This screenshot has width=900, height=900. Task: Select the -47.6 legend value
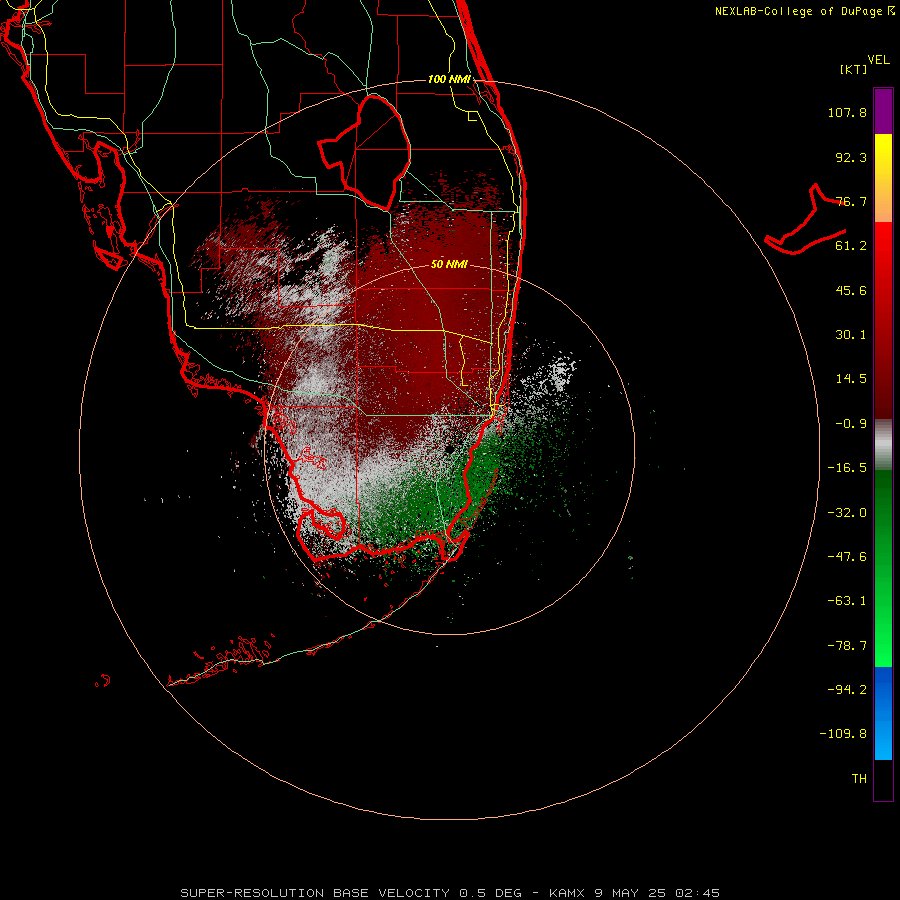[x=847, y=557]
